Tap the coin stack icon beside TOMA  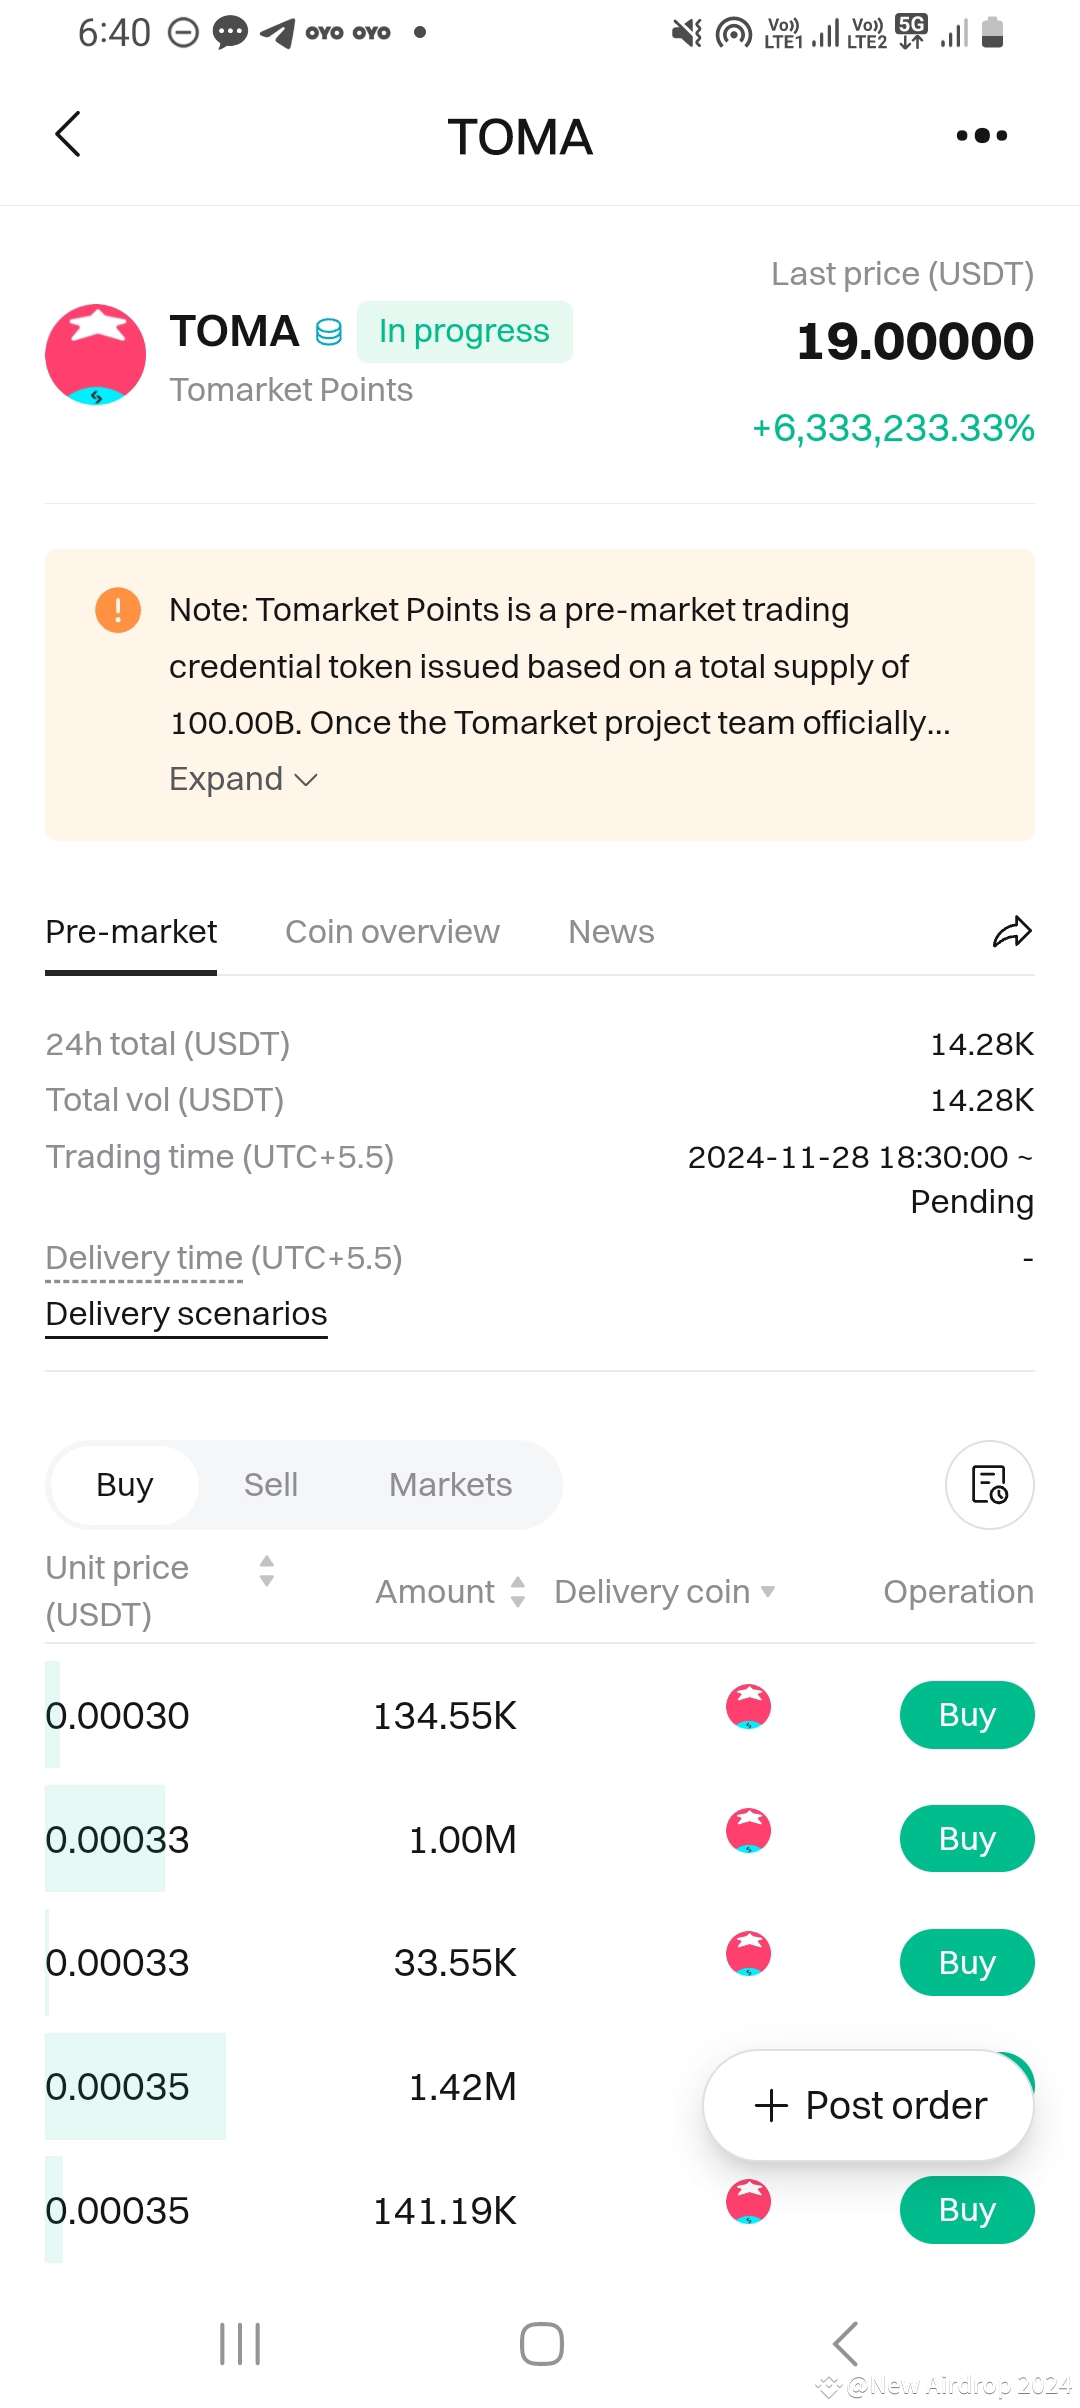tap(328, 332)
